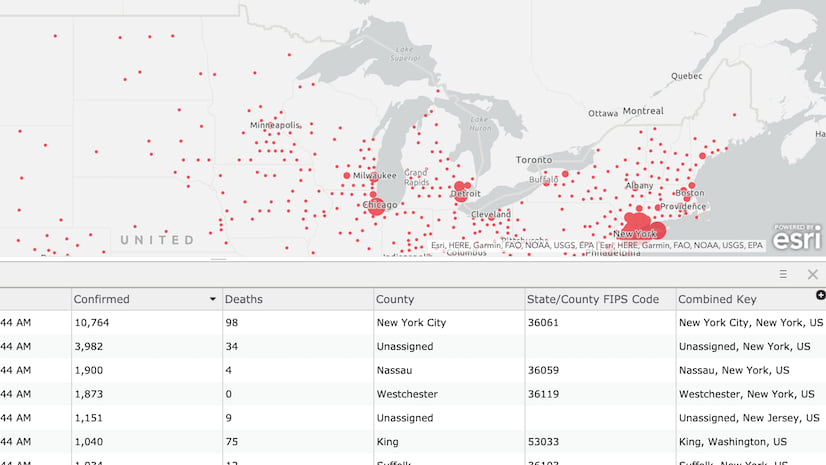Click the Minneapolis map label
Image resolution: width=826 pixels, height=465 pixels.
274,125
